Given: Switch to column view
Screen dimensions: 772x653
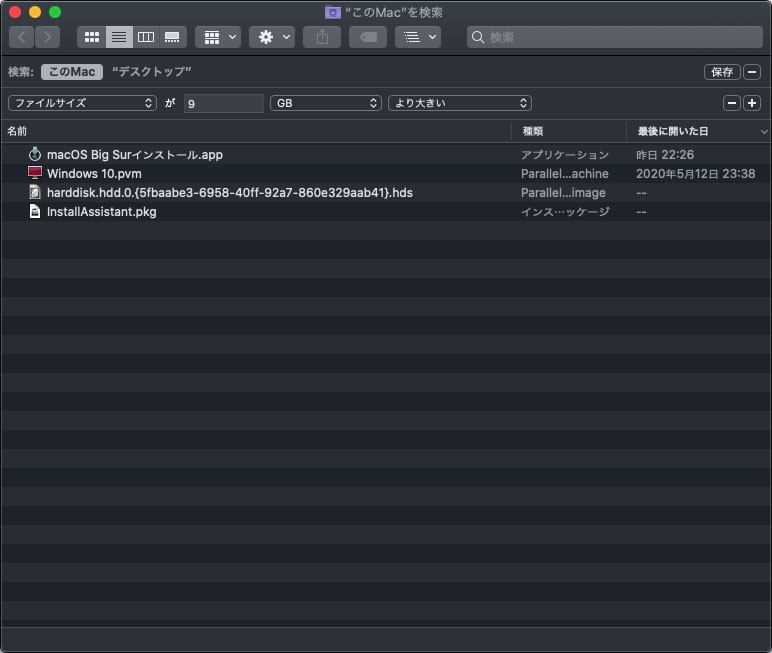Looking at the screenshot, I should coord(146,37).
